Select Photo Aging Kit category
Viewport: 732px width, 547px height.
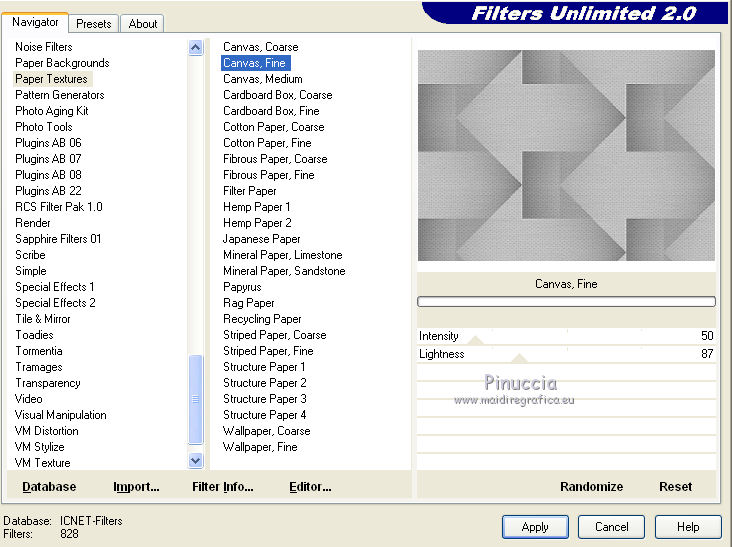pos(52,111)
